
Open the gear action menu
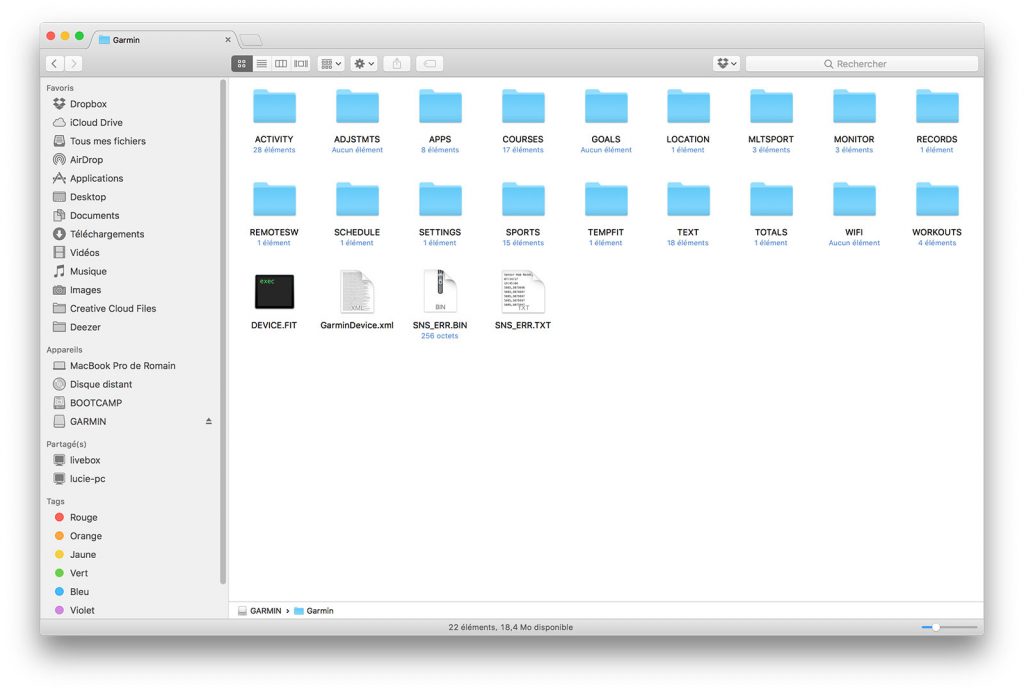point(363,64)
